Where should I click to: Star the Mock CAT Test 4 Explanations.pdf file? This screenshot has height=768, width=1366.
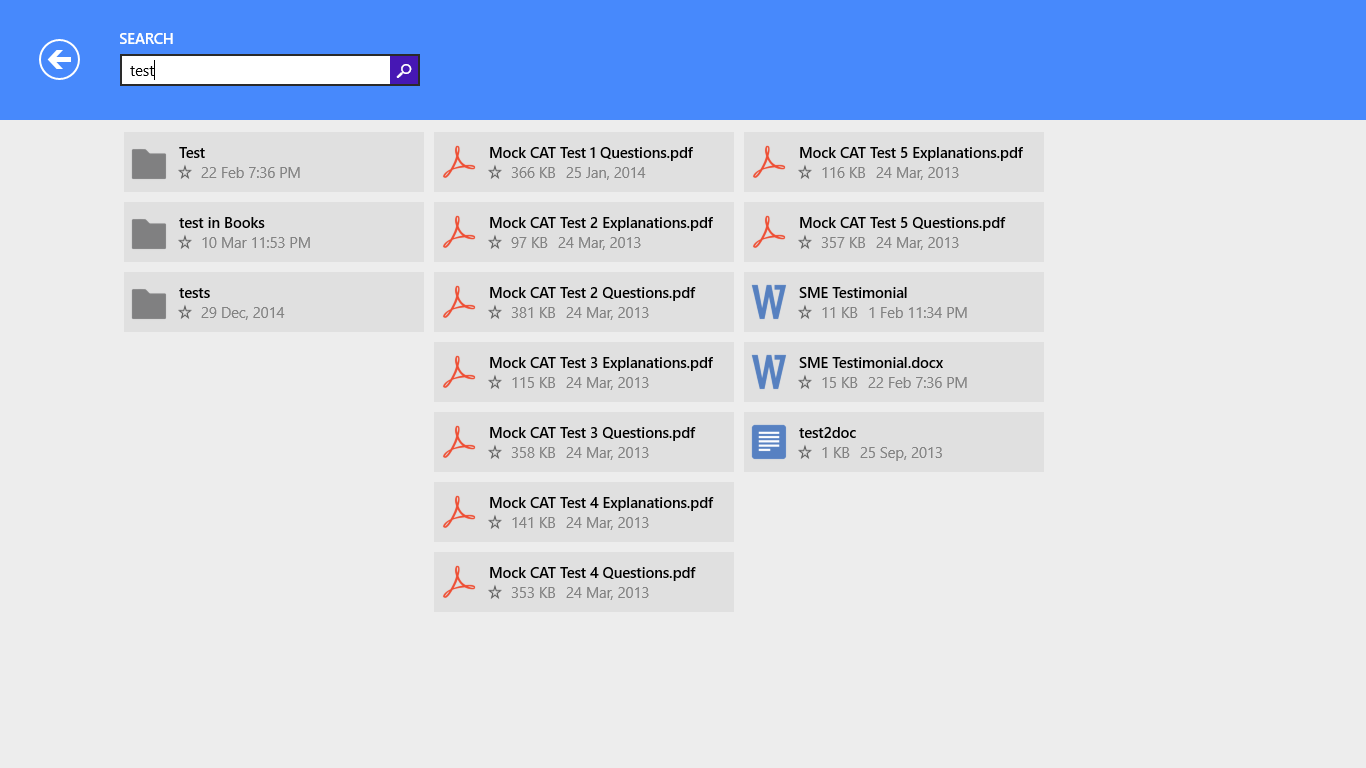pyautogui.click(x=495, y=523)
